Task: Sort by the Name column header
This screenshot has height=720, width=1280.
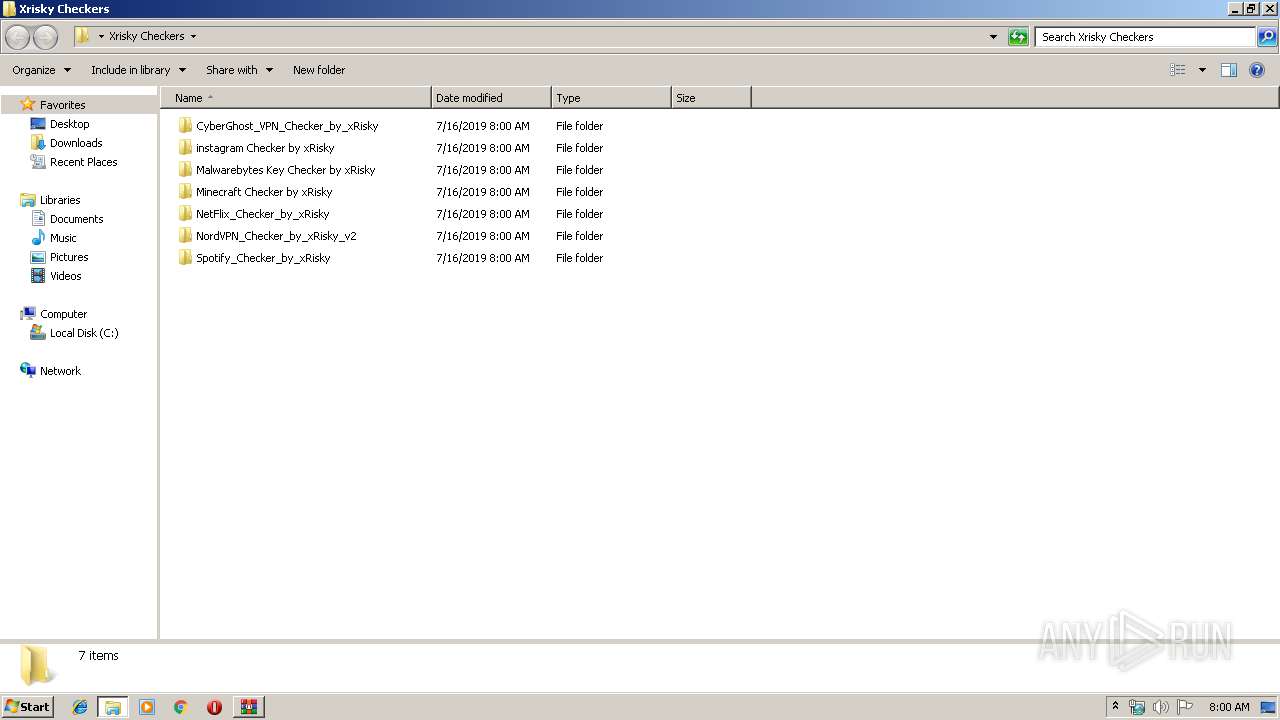Action: click(296, 98)
